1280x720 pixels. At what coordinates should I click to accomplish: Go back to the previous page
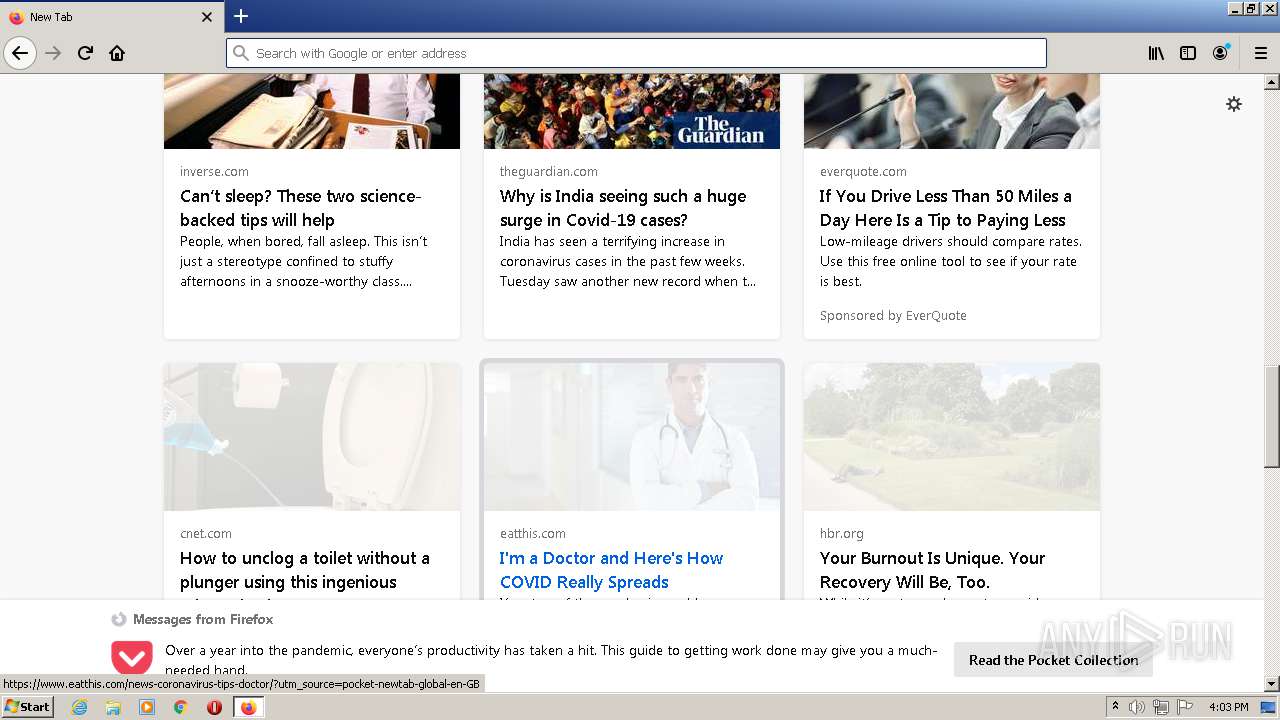(20, 53)
